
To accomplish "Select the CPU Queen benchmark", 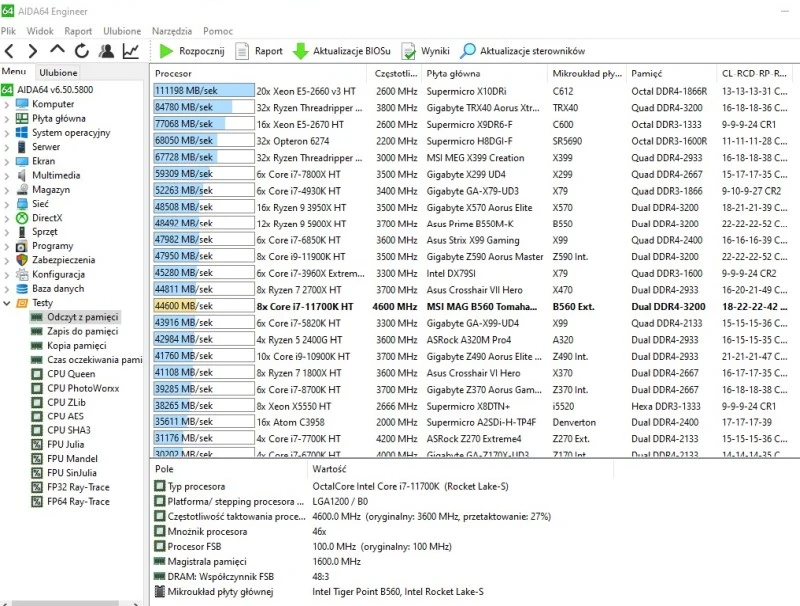I will pos(71,374).
